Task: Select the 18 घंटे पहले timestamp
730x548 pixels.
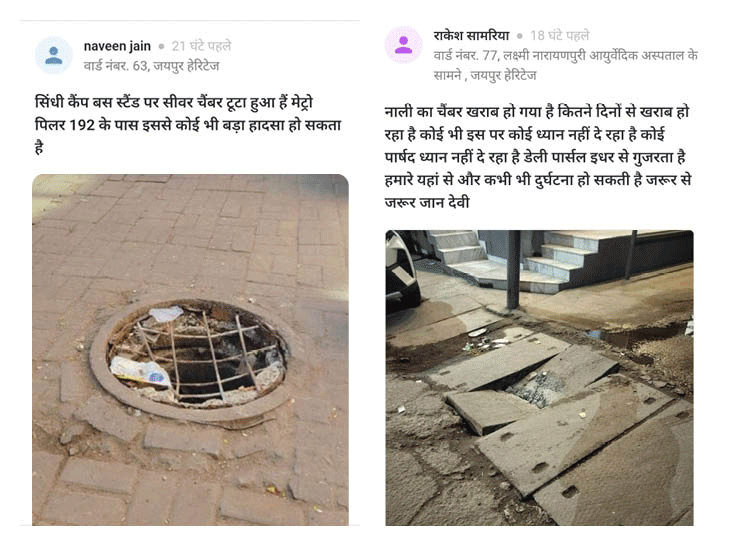Action: tap(559, 35)
